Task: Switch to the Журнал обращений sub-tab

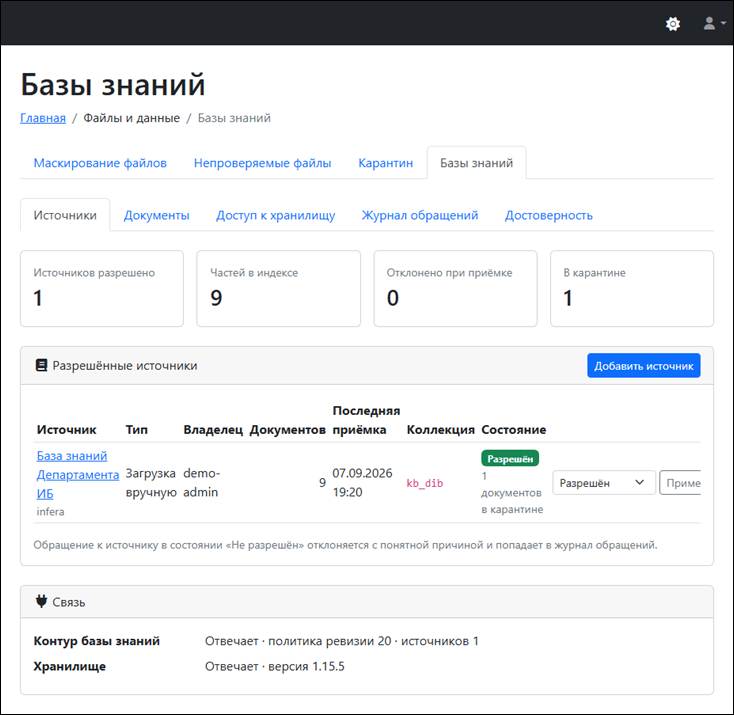Action: [419, 215]
